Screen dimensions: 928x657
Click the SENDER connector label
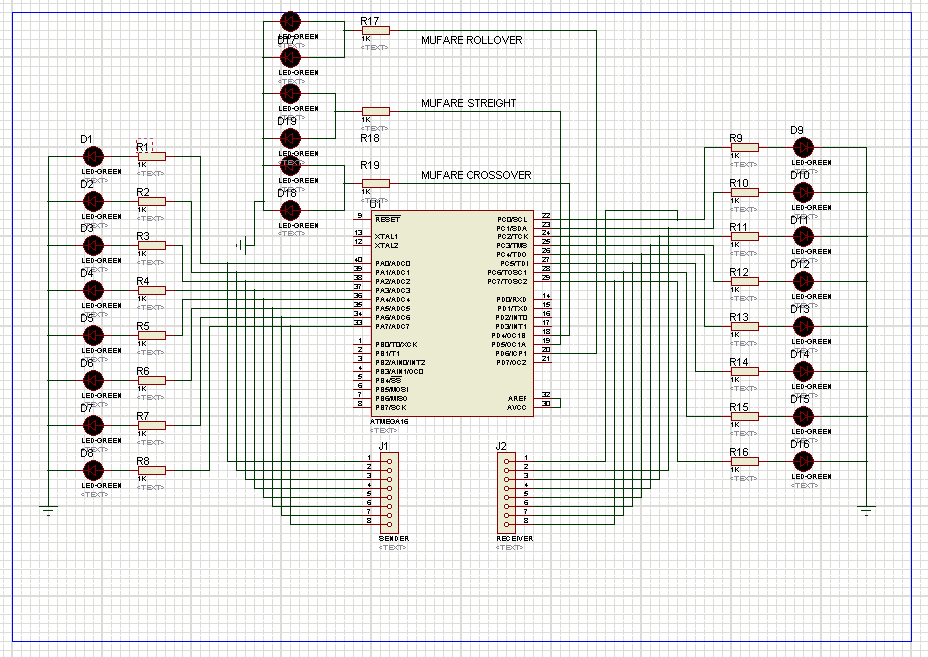(394, 539)
